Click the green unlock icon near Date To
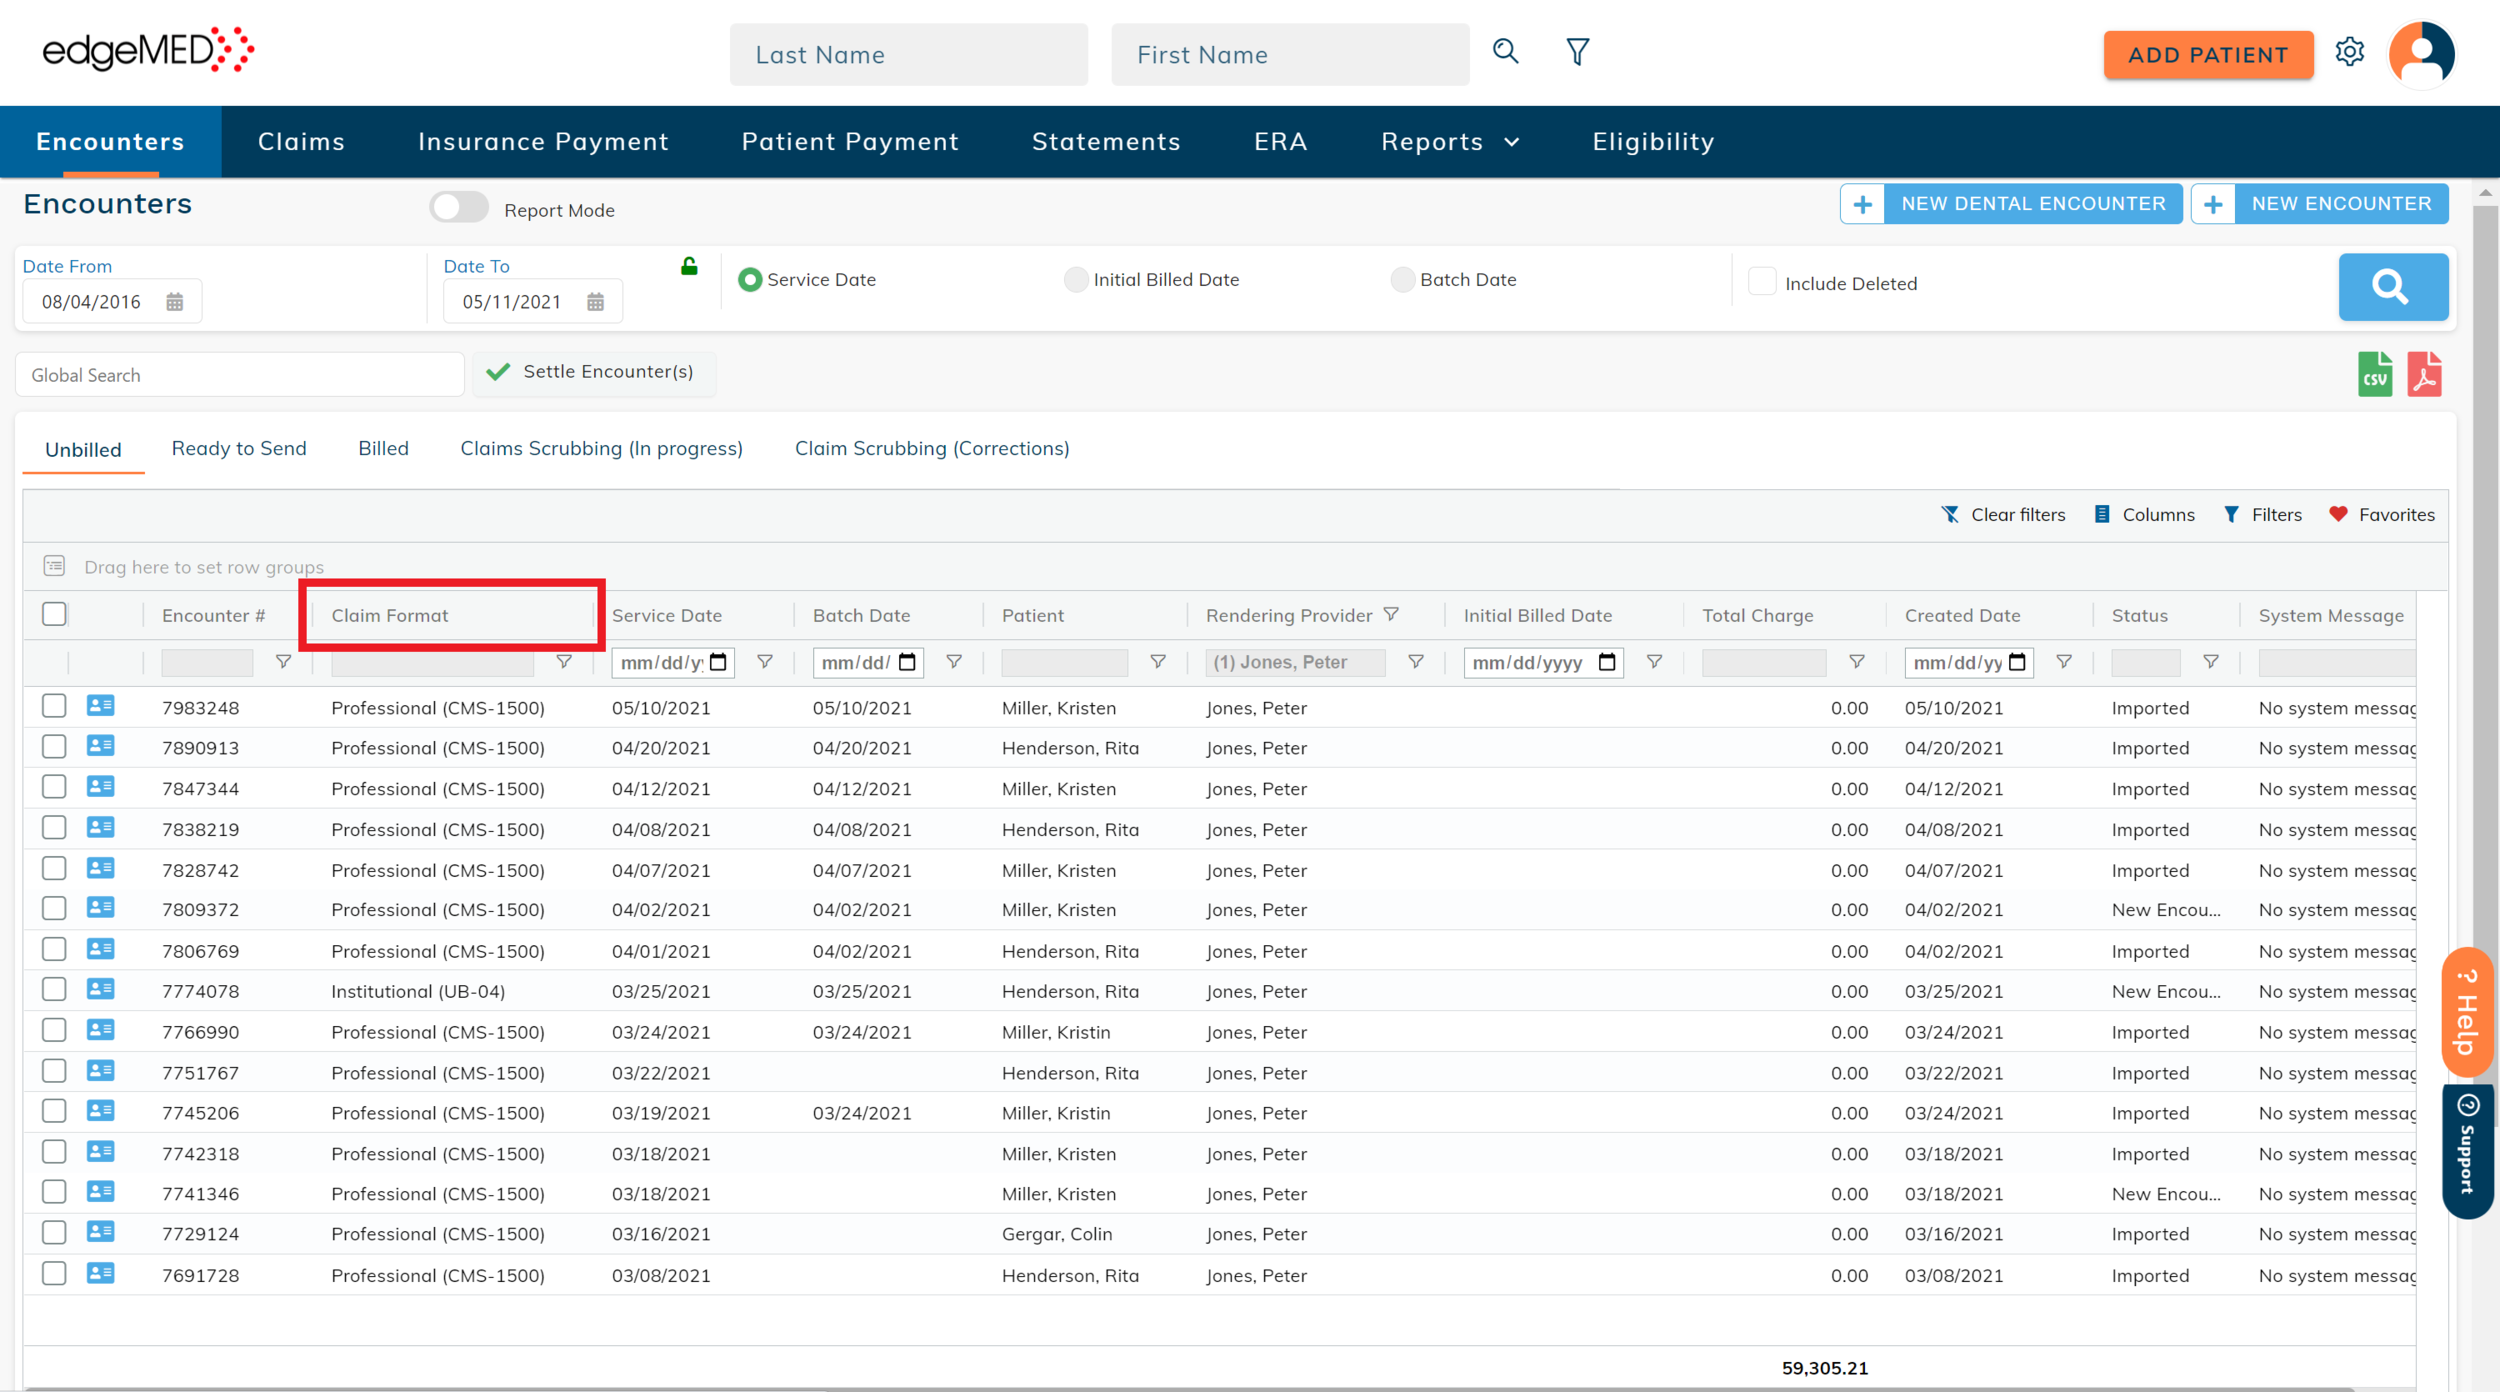2500x1392 pixels. click(689, 266)
